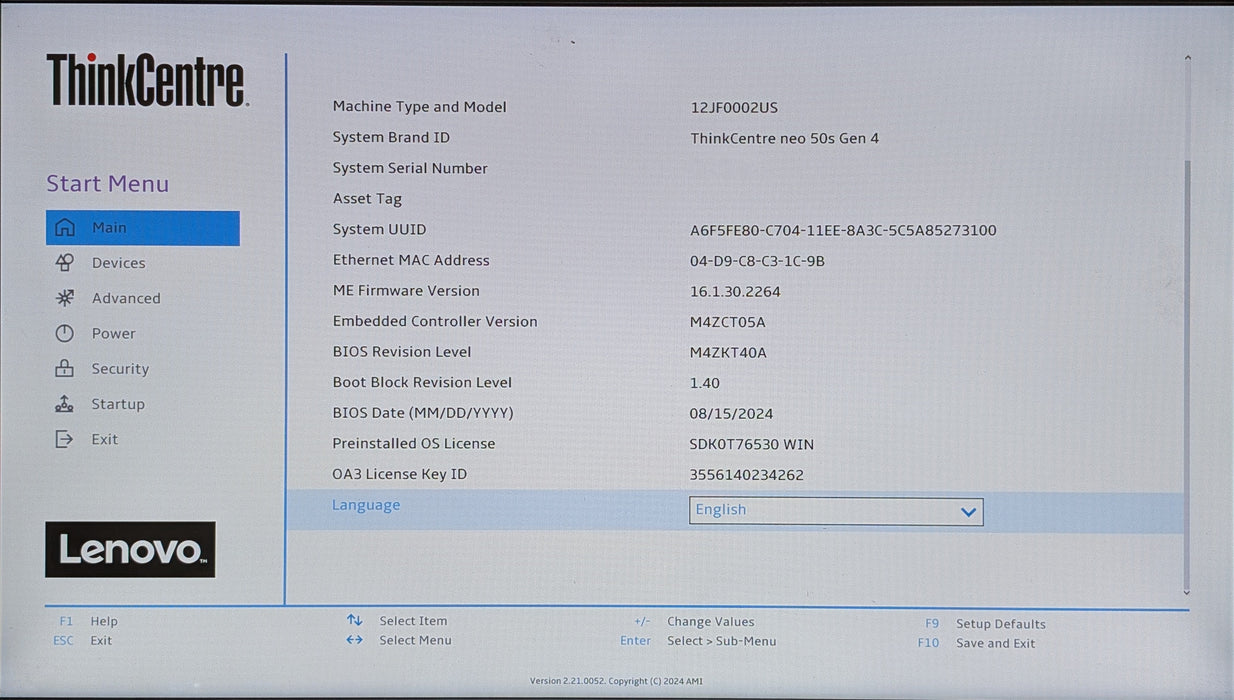
Task: Click the Exit door-arrow icon
Action: click(65, 439)
